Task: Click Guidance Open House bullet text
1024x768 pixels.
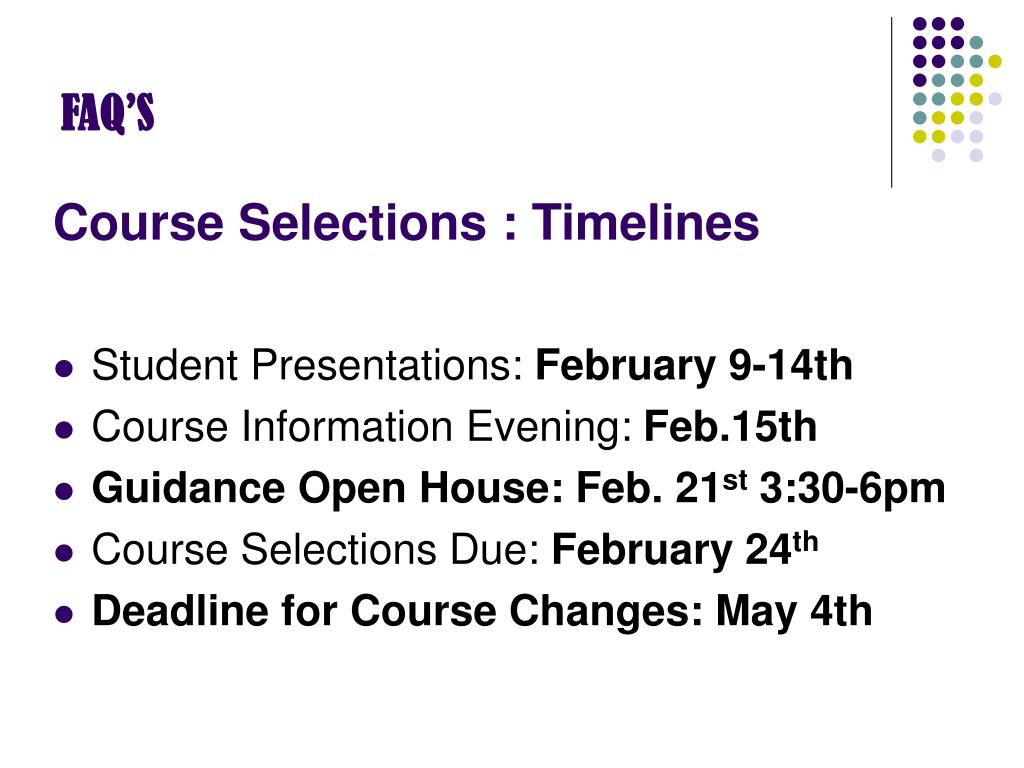Action: (x=519, y=488)
